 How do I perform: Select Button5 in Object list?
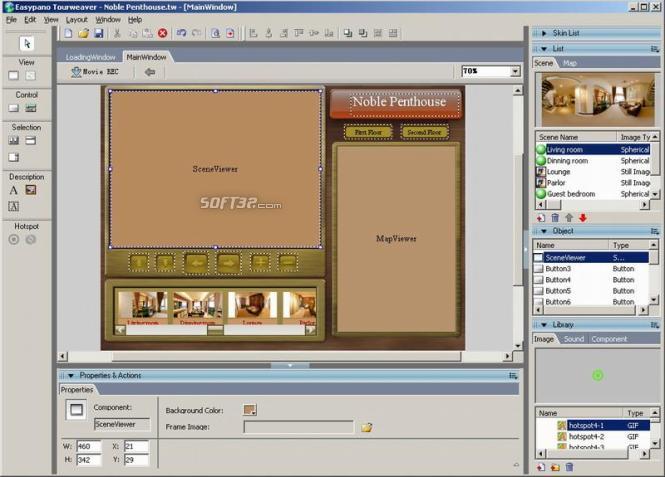[x=591, y=291]
